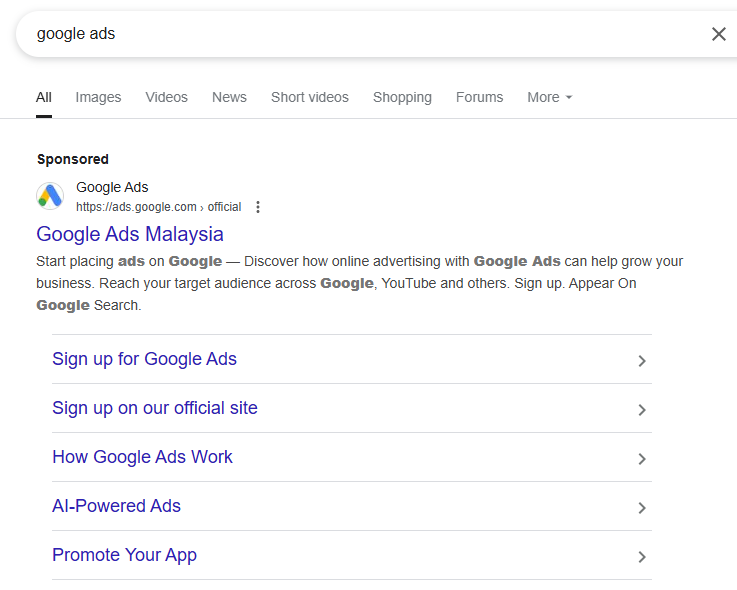This screenshot has height=590, width=737.
Task: Open the 'Google Ads Malaysia' headline link
Action: (130, 234)
